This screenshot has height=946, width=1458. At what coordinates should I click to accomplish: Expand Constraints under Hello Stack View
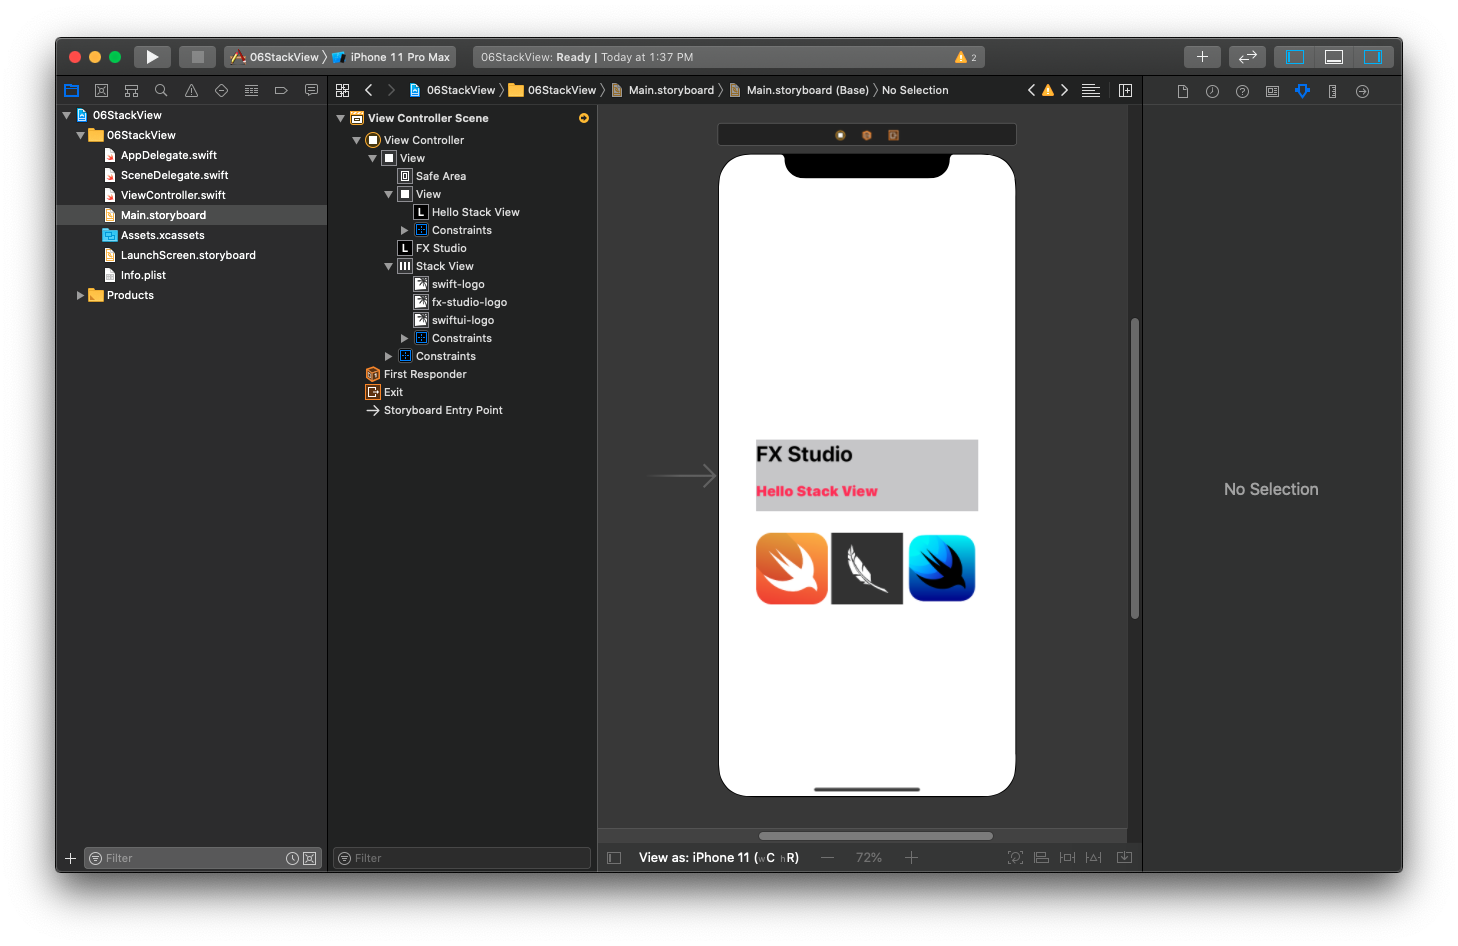[404, 230]
